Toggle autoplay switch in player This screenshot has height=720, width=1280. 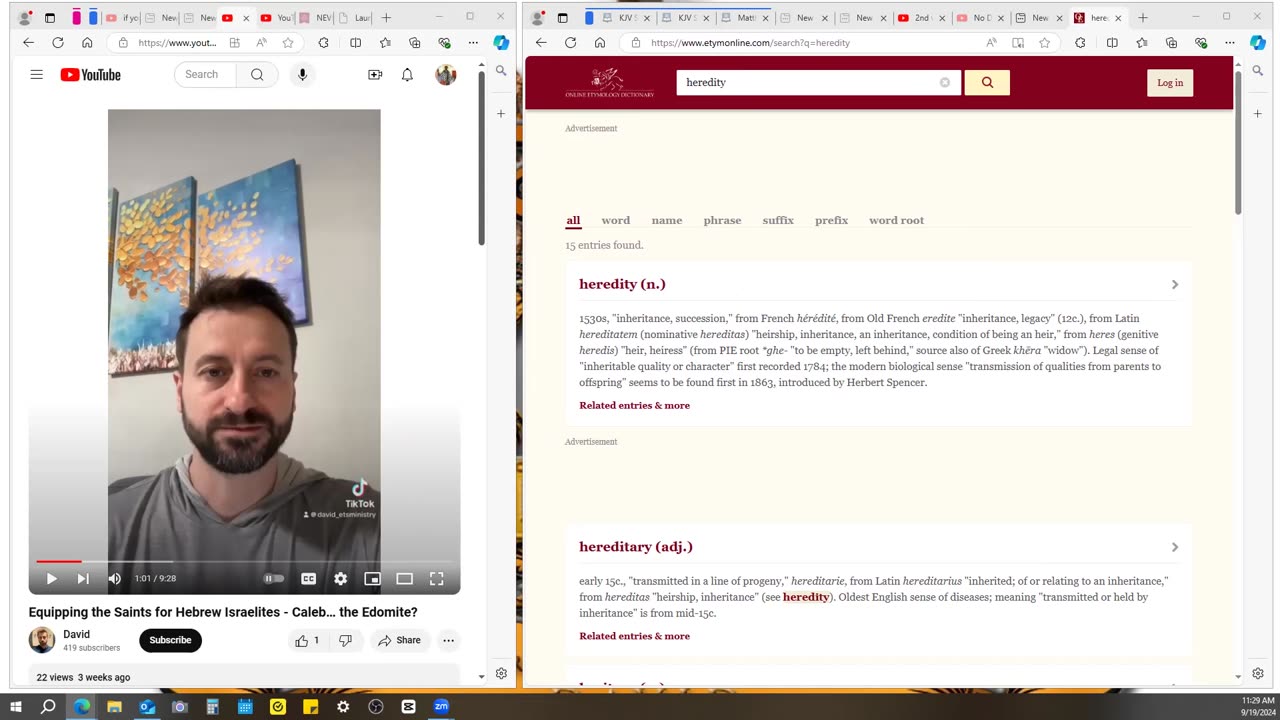[x=274, y=578]
